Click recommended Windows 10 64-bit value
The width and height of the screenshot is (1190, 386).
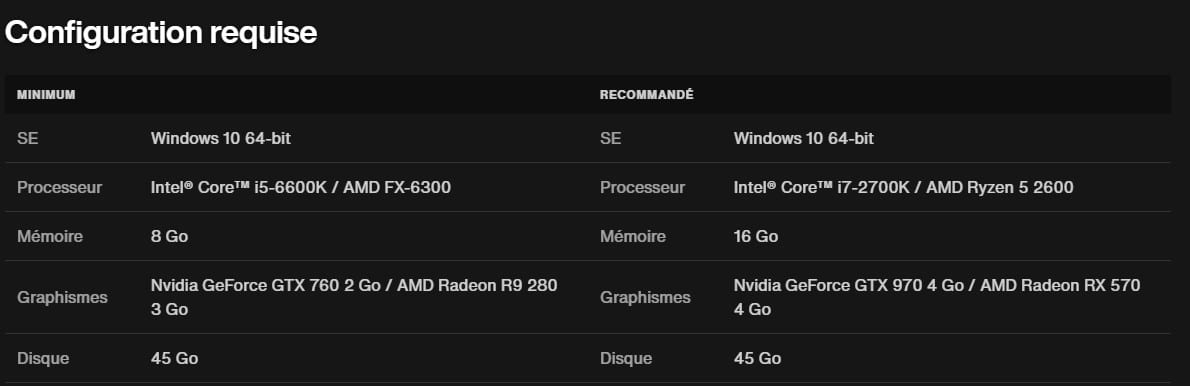click(804, 139)
